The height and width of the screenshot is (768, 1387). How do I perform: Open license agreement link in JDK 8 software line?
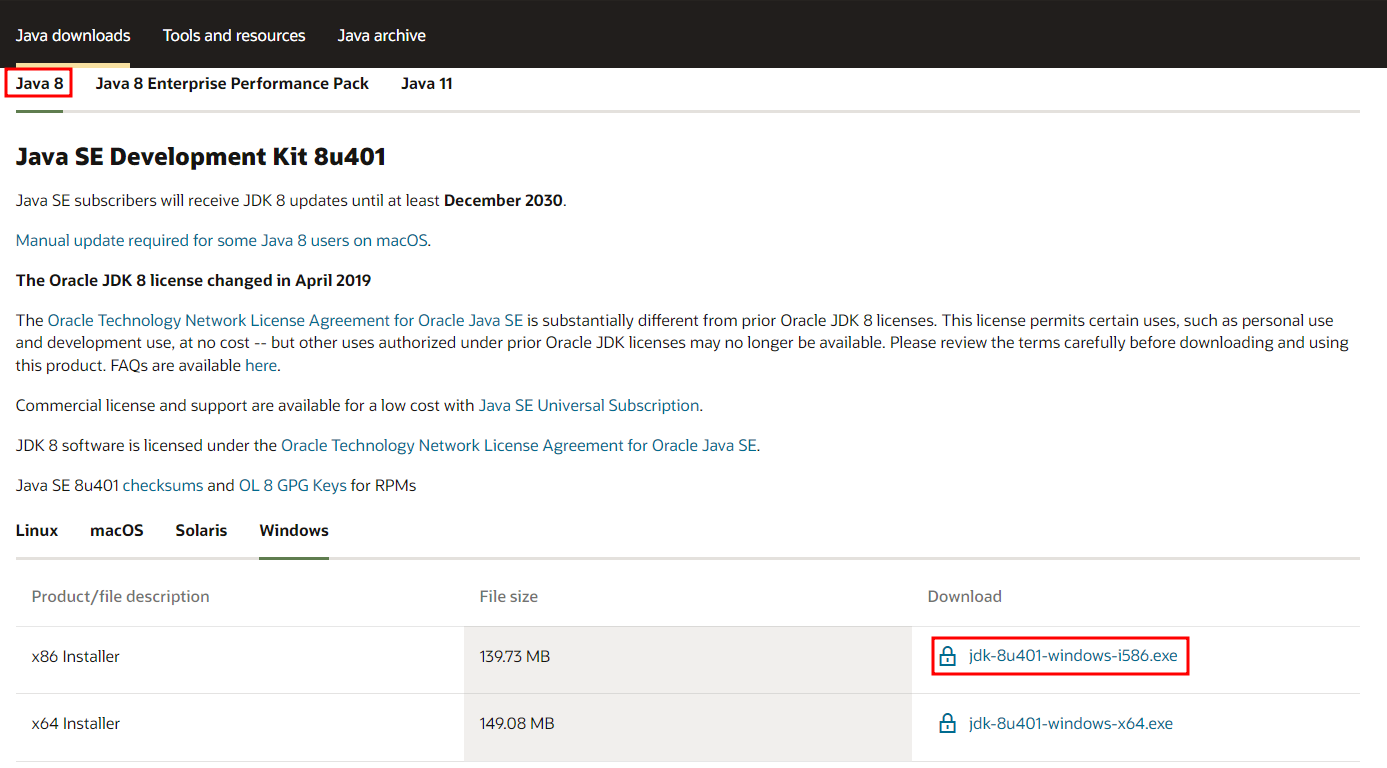click(519, 445)
